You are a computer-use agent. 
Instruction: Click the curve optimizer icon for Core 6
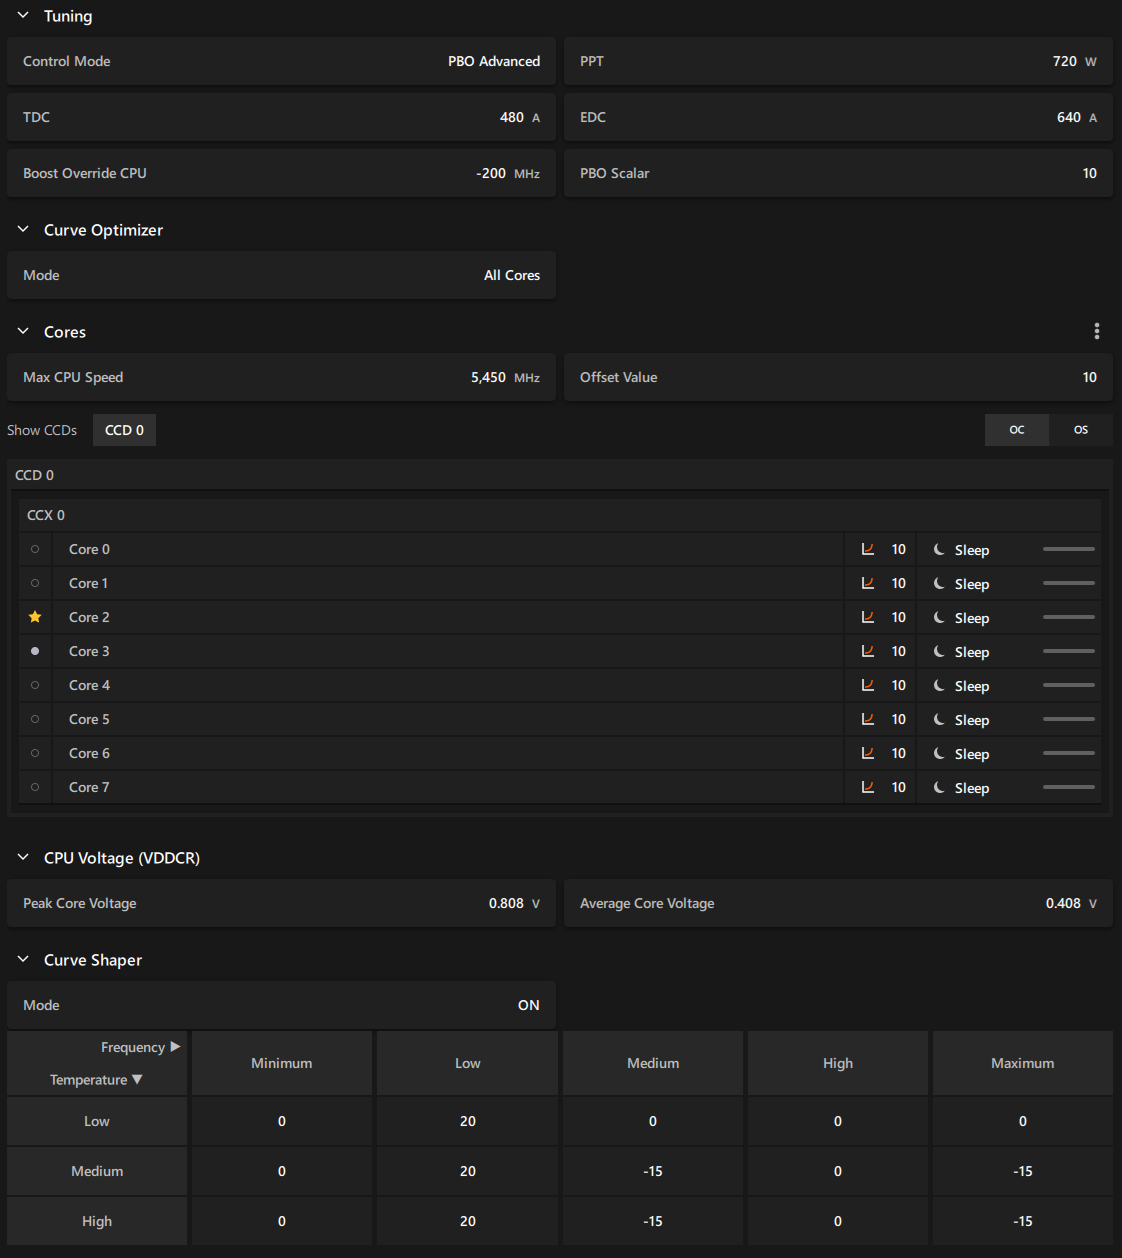pyautogui.click(x=868, y=753)
